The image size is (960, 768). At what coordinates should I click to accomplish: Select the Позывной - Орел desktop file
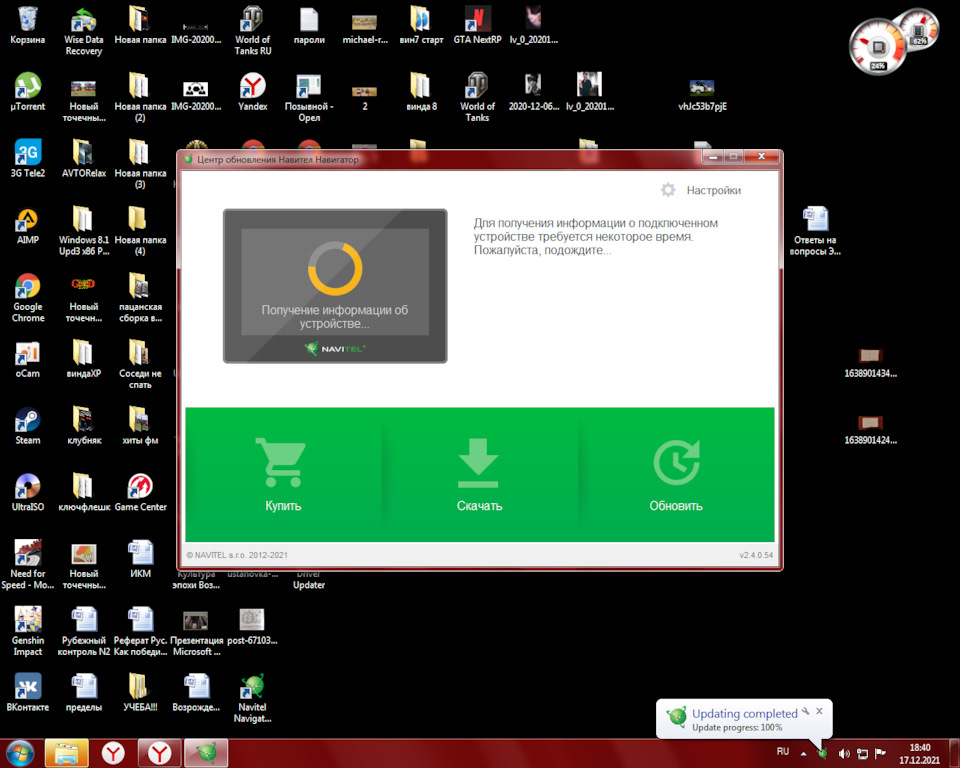point(309,98)
